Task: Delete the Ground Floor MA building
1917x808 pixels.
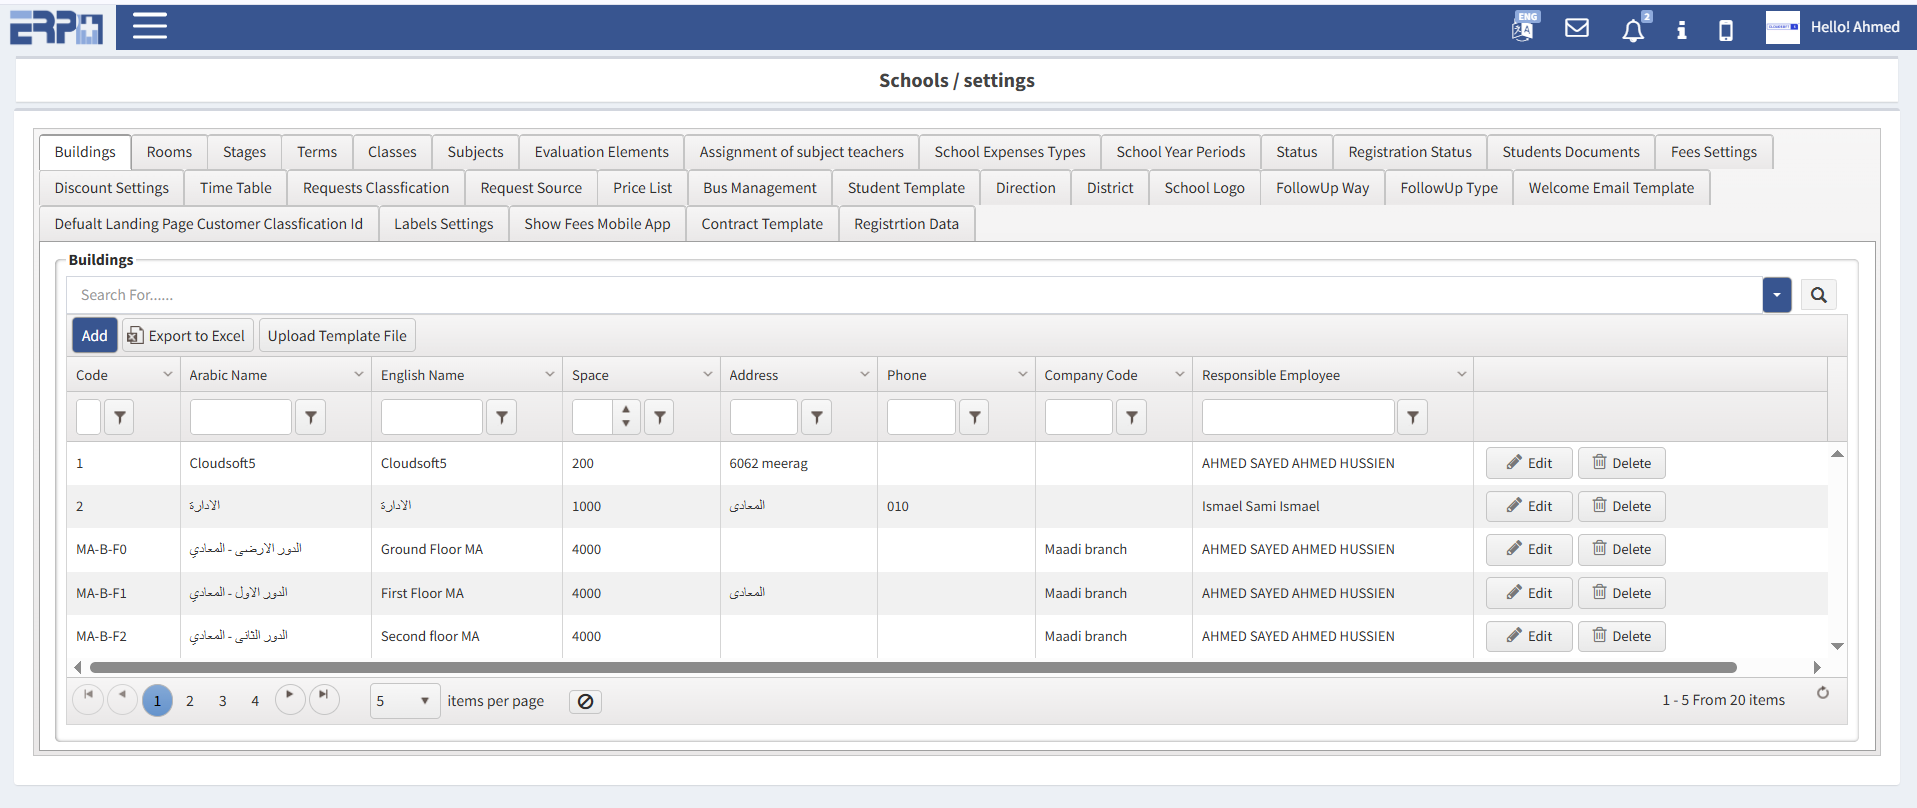Action: coord(1621,549)
